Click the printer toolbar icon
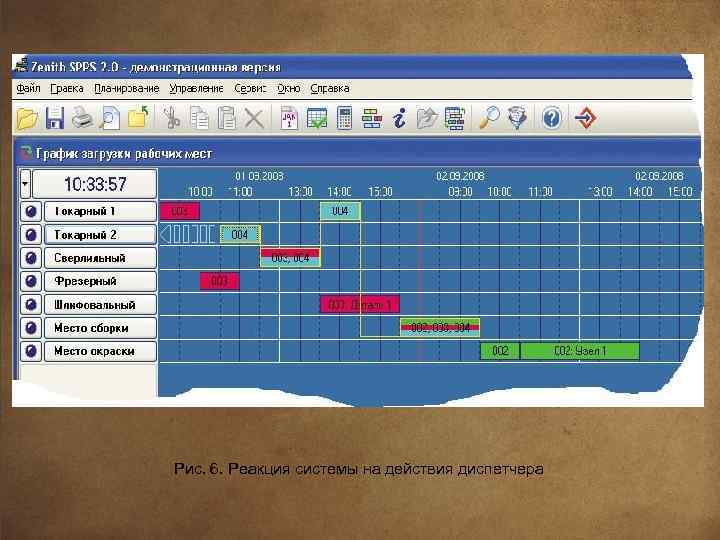The height and width of the screenshot is (540, 720). pos(82,118)
